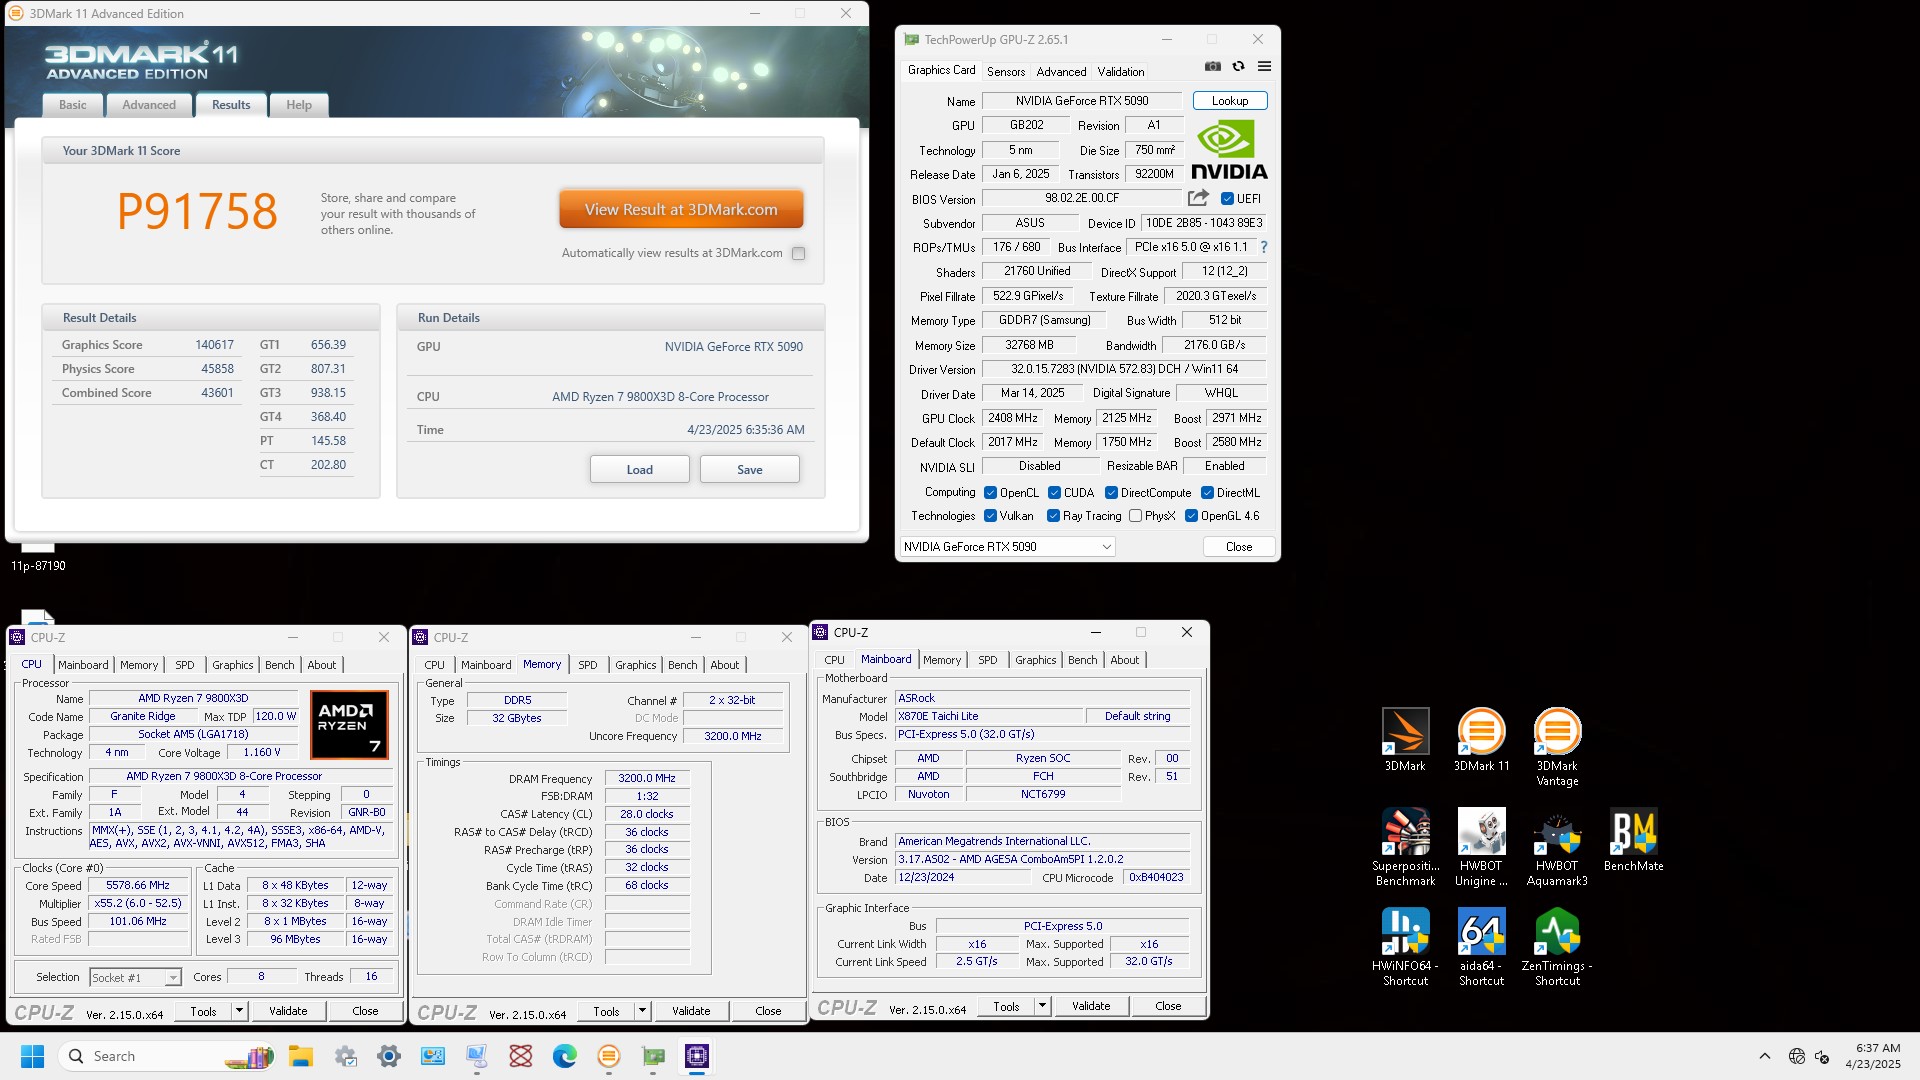Click the Lookup button in GPU-Z

[x=1230, y=101]
